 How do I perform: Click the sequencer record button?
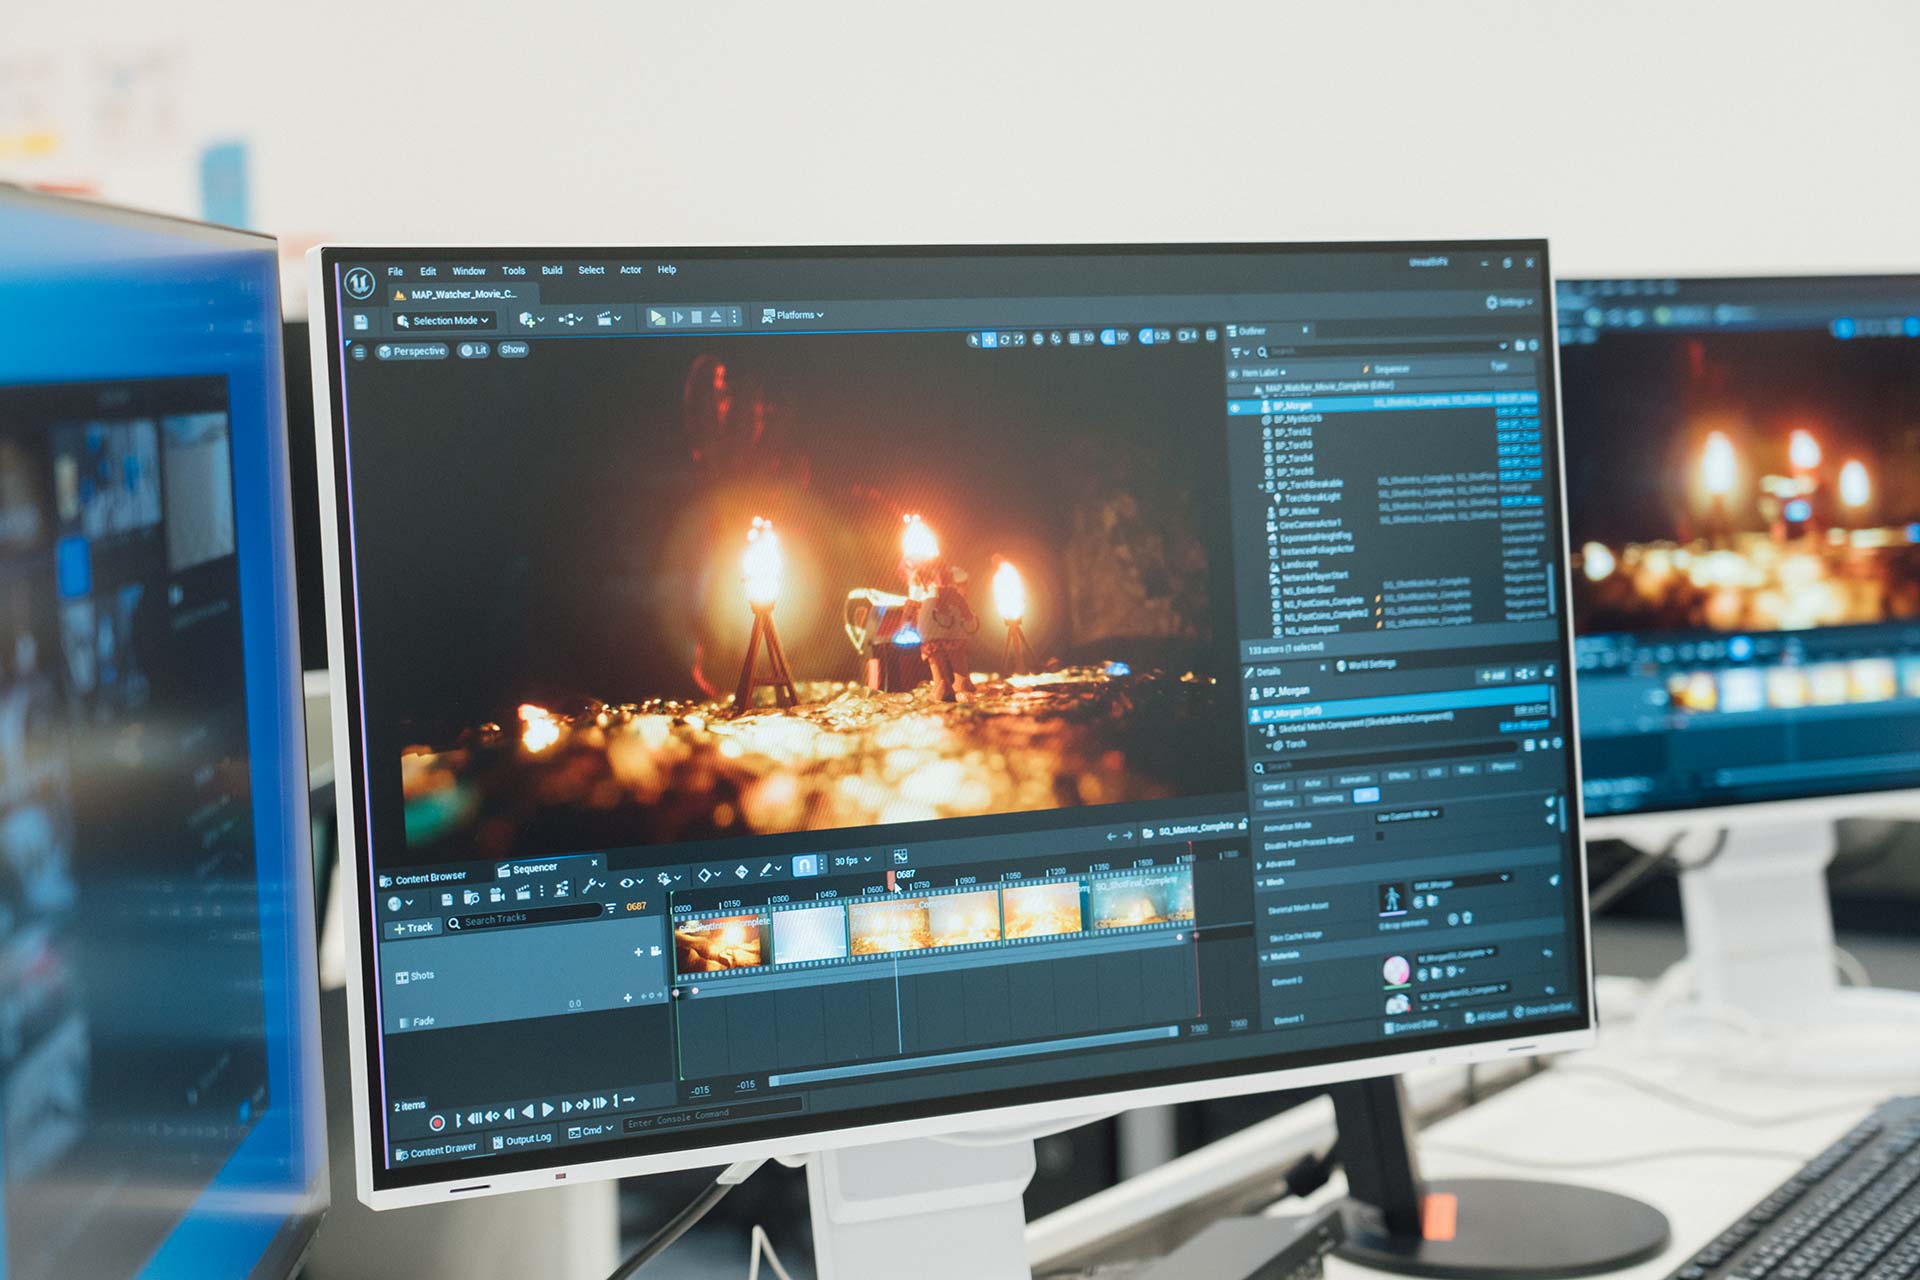coord(436,1123)
